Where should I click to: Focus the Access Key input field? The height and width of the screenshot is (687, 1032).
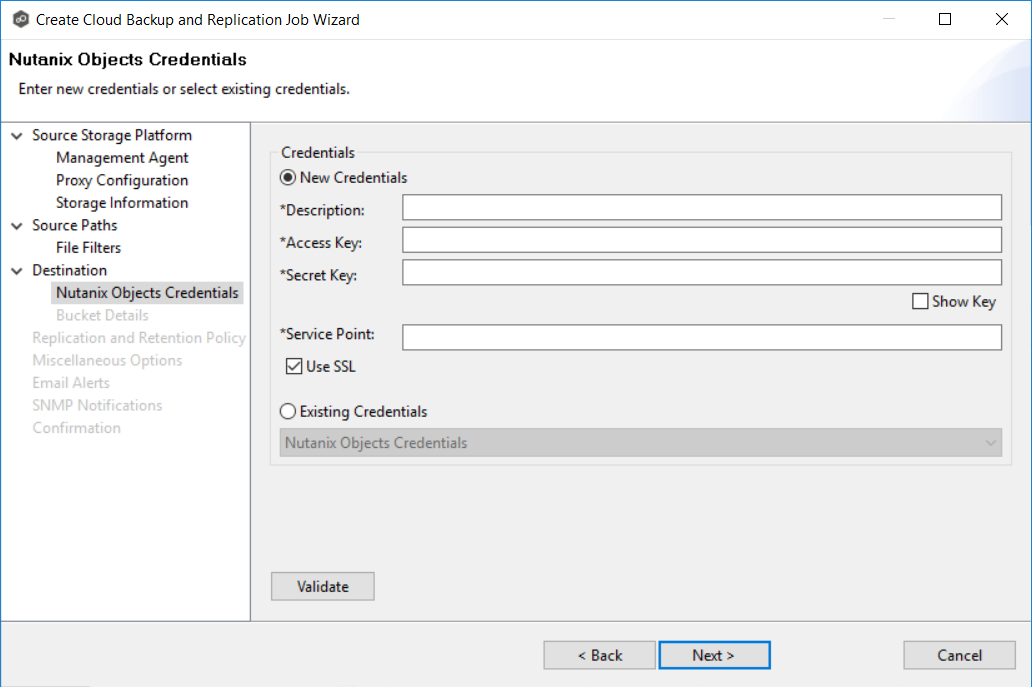click(x=702, y=240)
